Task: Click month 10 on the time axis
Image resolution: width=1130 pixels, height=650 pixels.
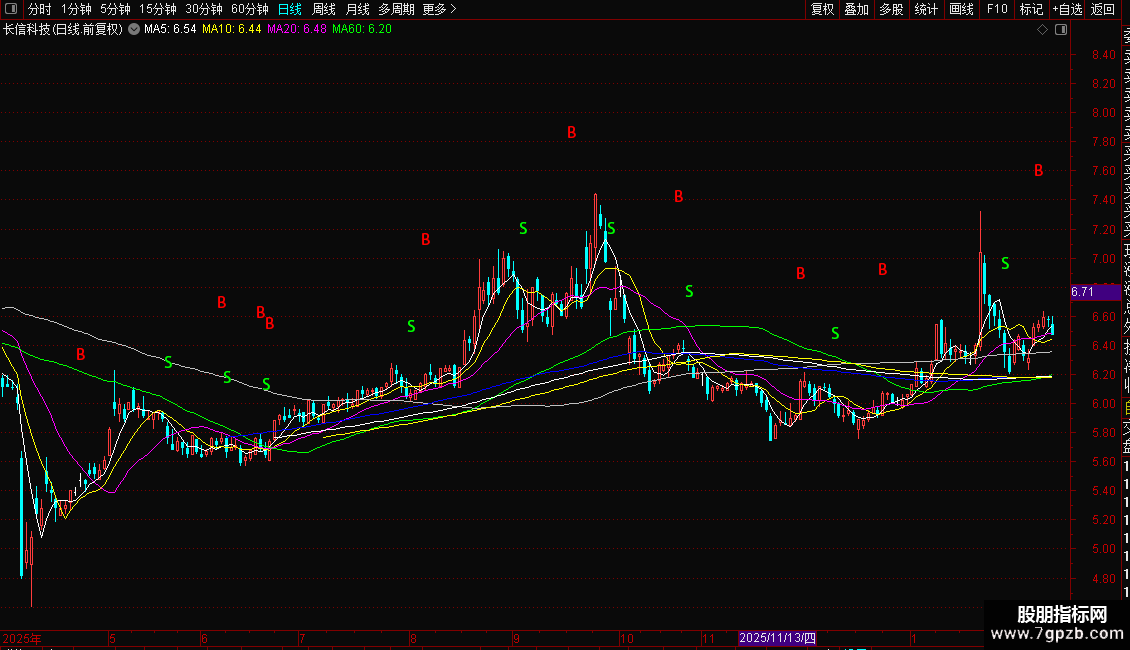Action: point(626,638)
